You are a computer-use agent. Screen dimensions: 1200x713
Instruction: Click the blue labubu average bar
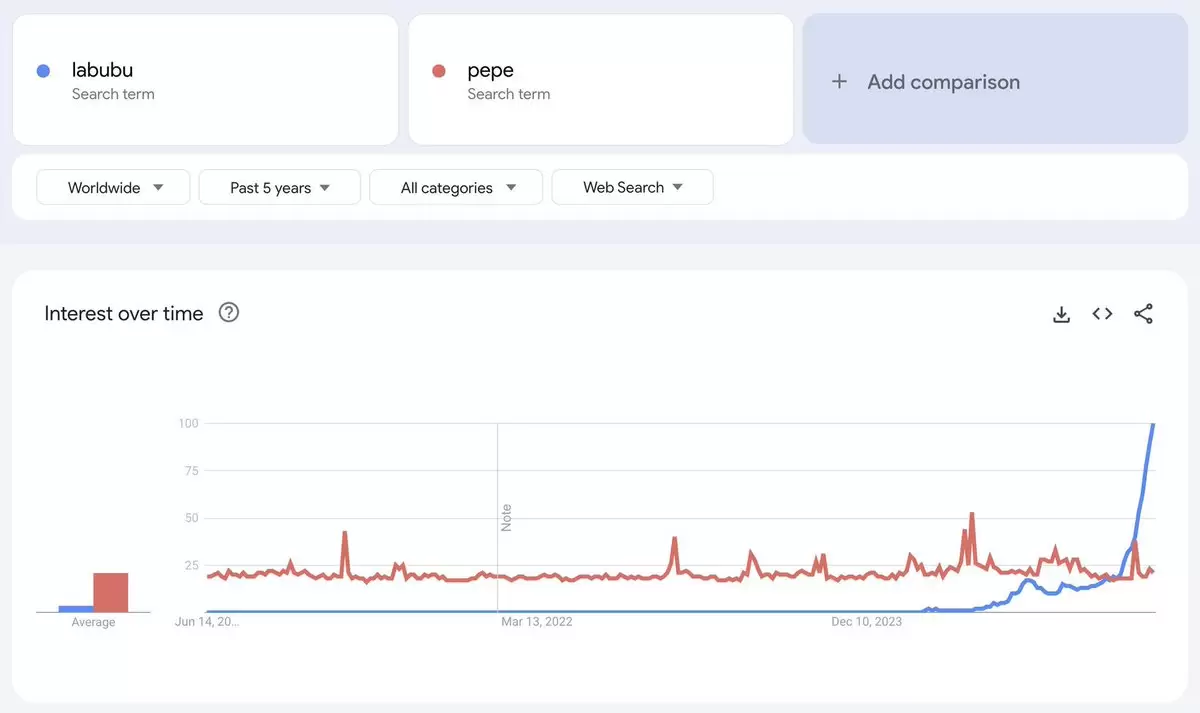click(76, 608)
